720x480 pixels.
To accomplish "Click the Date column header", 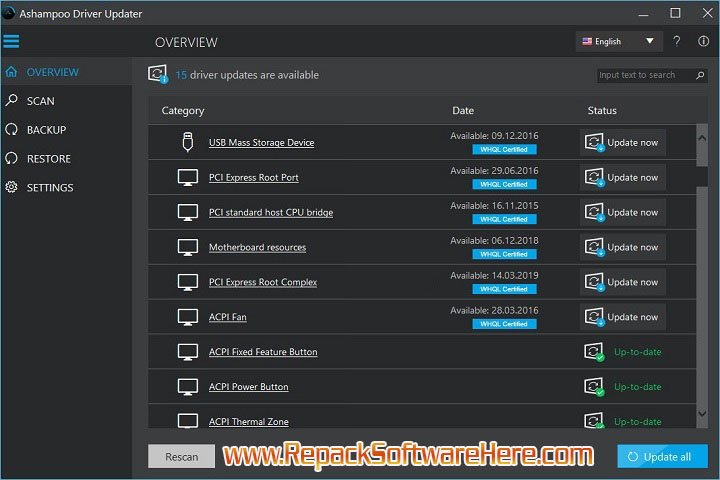I will click(463, 110).
